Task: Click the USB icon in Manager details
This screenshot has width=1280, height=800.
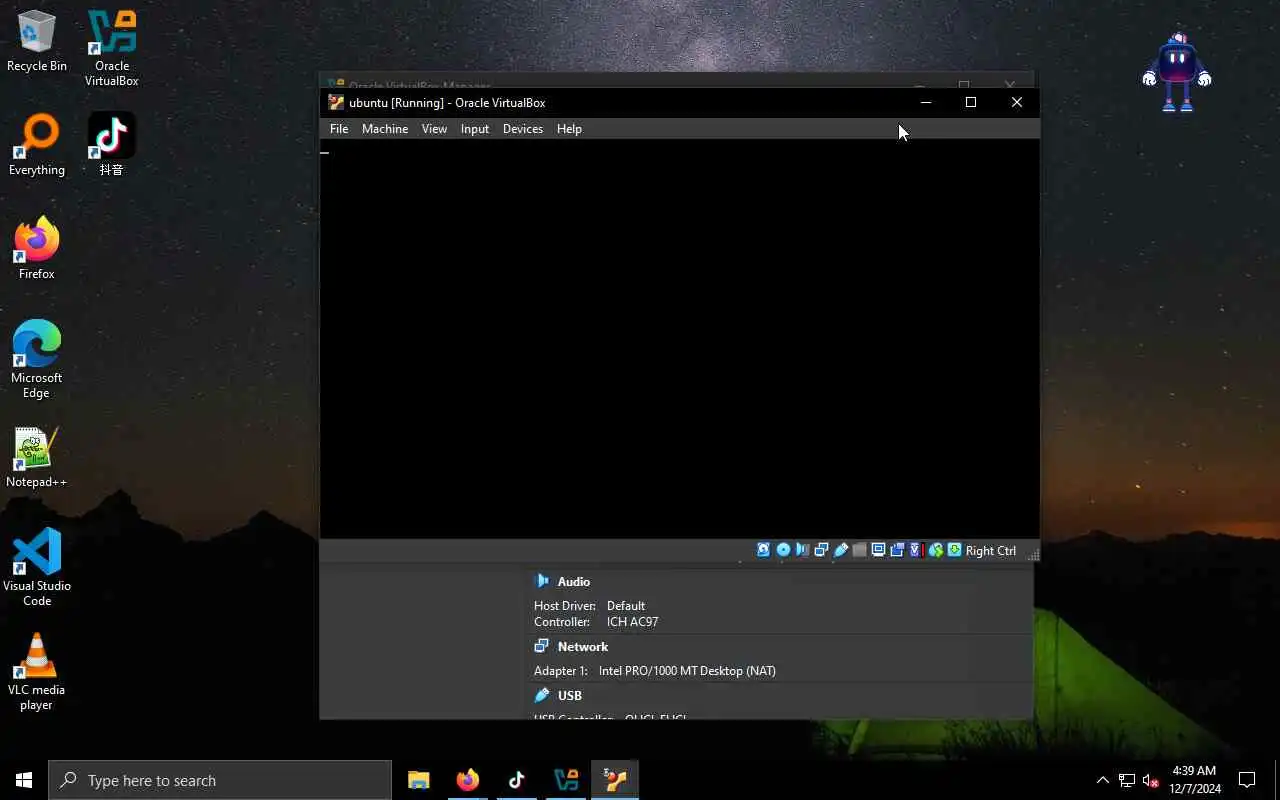Action: pos(542,695)
